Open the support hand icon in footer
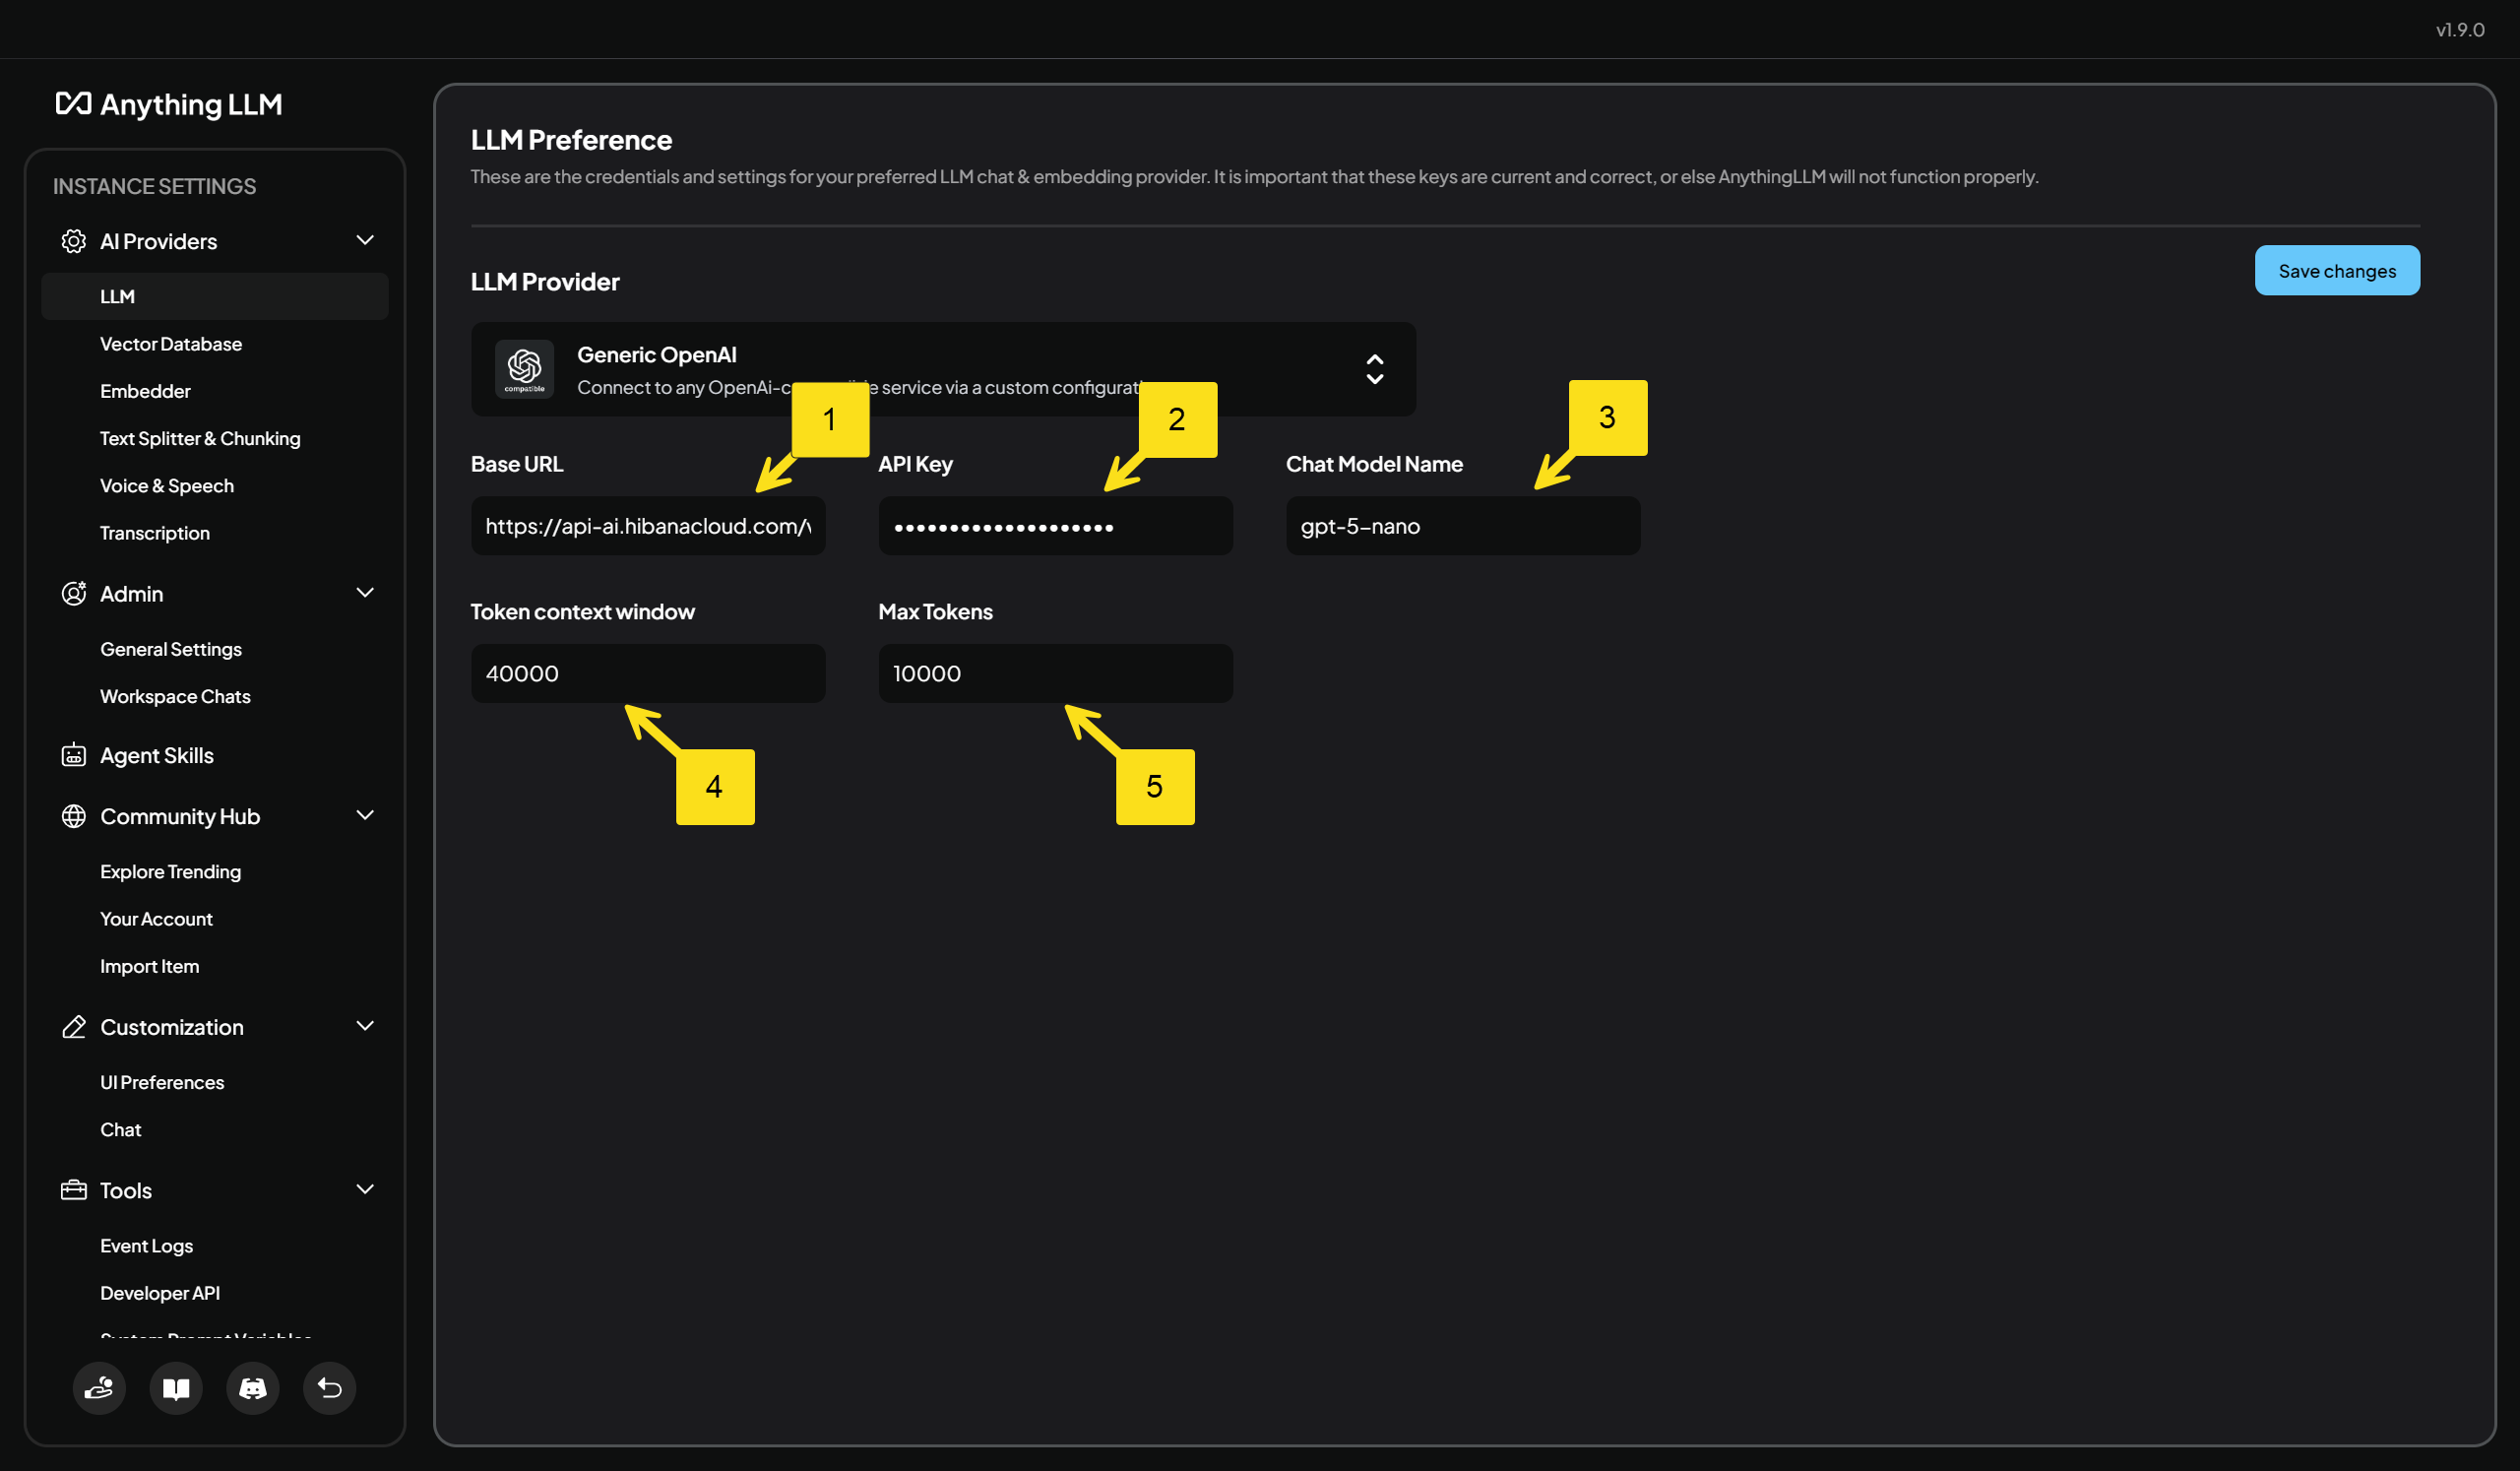2520x1471 pixels. [x=99, y=1388]
